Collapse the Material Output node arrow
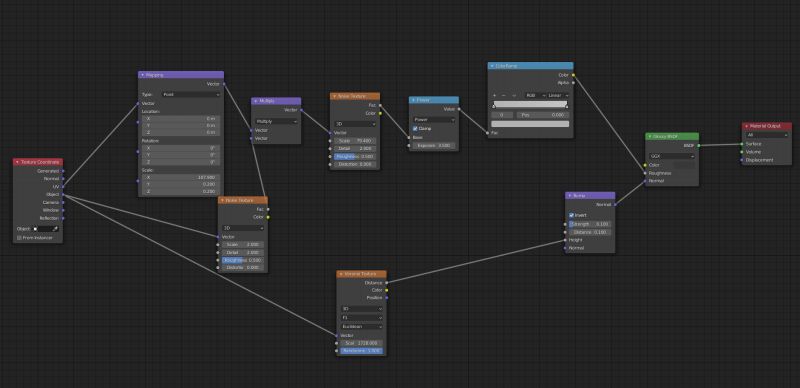The height and width of the screenshot is (388, 800). (x=746, y=126)
